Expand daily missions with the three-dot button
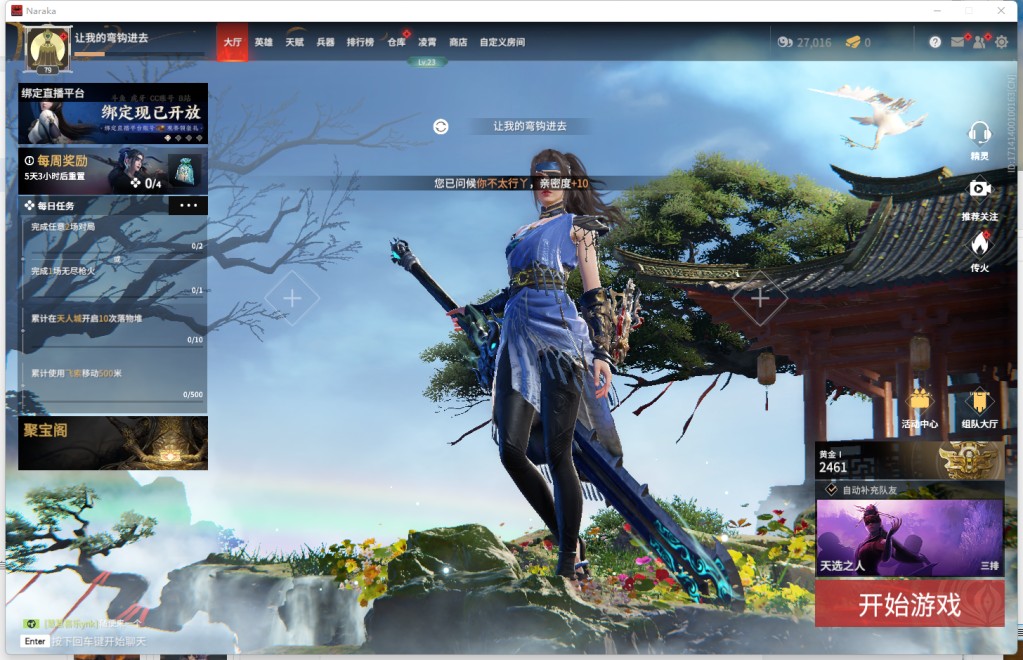 point(189,205)
